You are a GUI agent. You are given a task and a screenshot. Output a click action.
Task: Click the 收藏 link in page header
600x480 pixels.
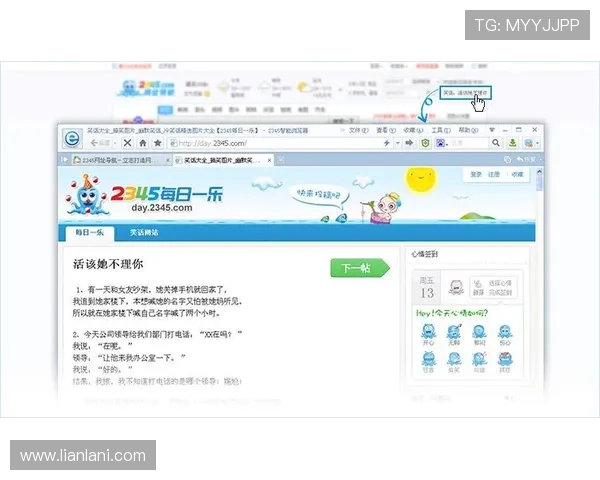pyautogui.click(x=517, y=174)
